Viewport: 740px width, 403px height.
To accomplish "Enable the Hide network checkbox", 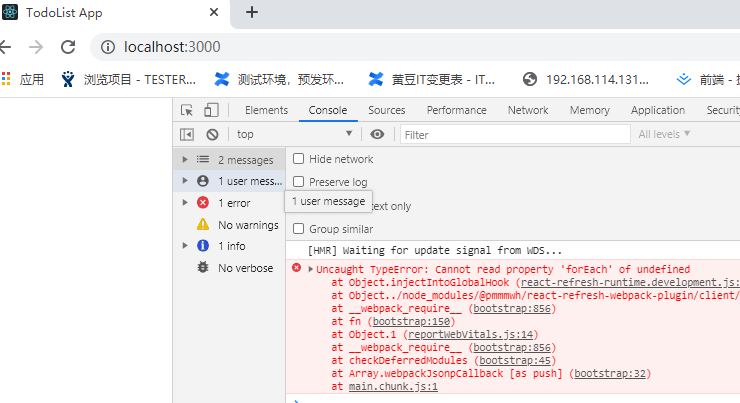I will [298, 159].
